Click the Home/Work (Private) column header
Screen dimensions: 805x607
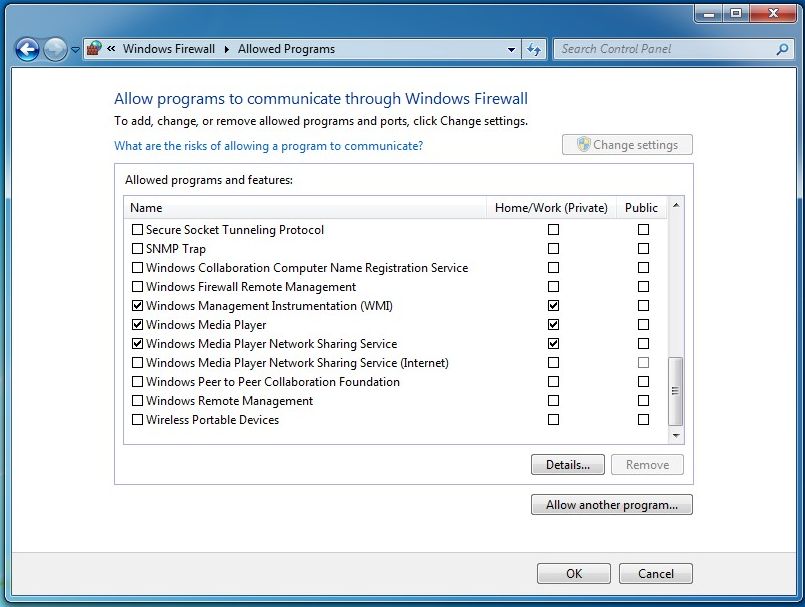click(x=551, y=207)
